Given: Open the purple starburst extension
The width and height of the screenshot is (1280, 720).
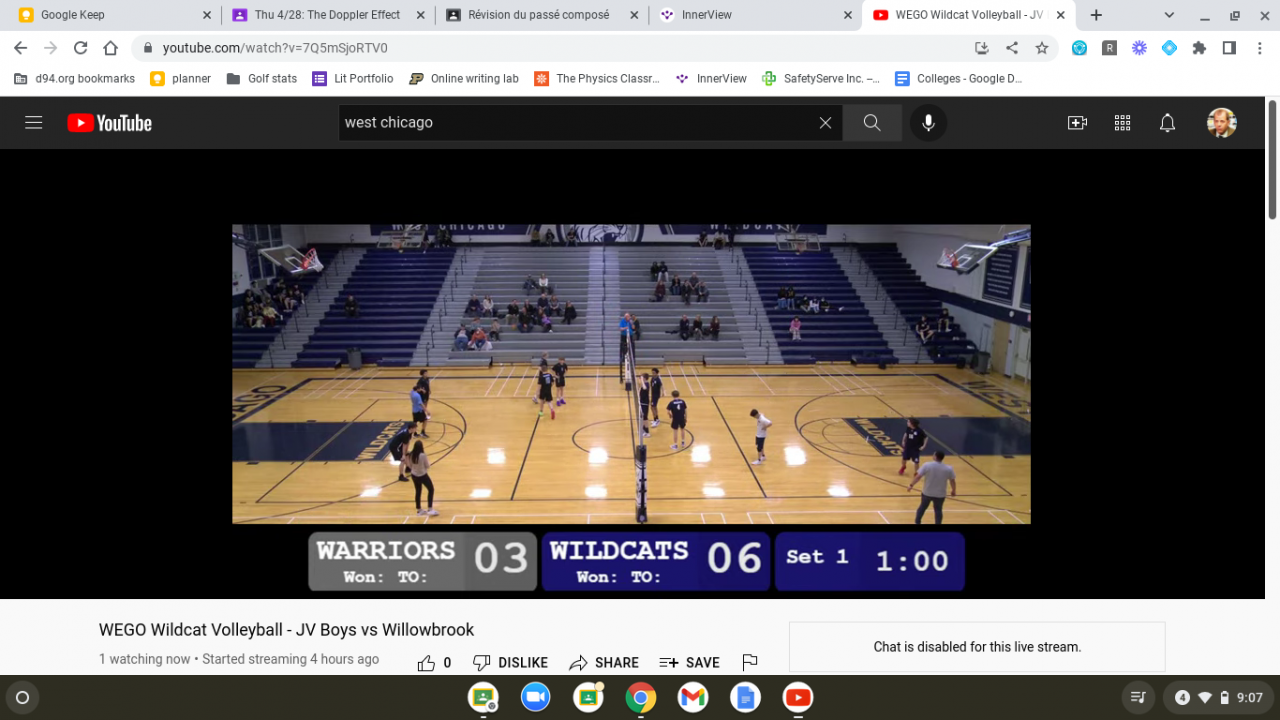Looking at the screenshot, I should coord(1139,48).
